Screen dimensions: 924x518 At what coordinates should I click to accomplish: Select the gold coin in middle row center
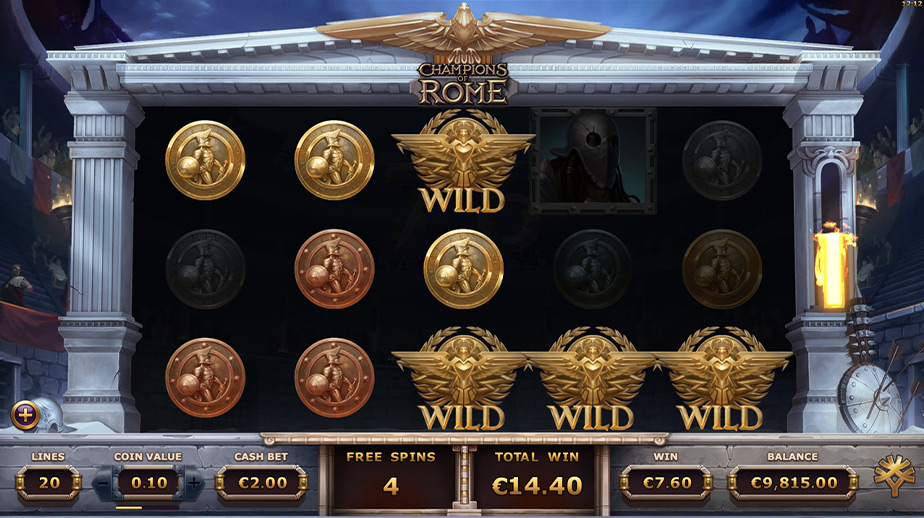[x=463, y=269]
